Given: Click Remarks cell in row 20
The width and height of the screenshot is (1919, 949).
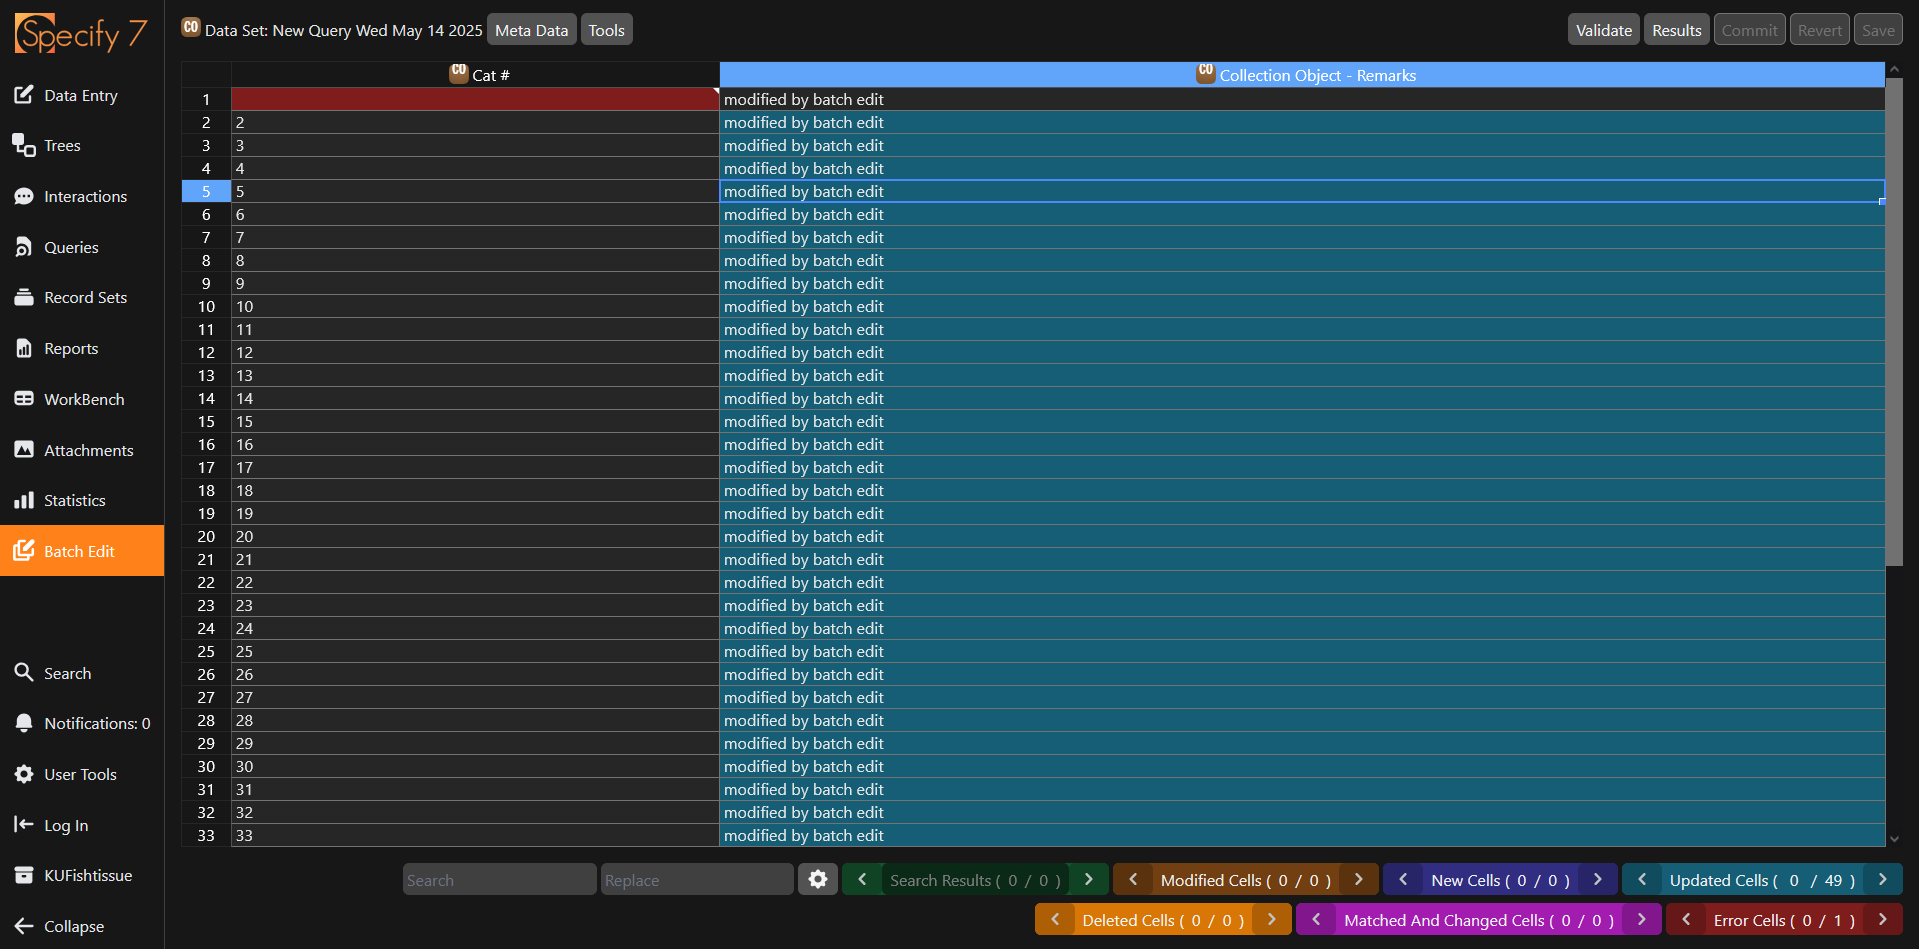Looking at the screenshot, I should (1302, 536).
